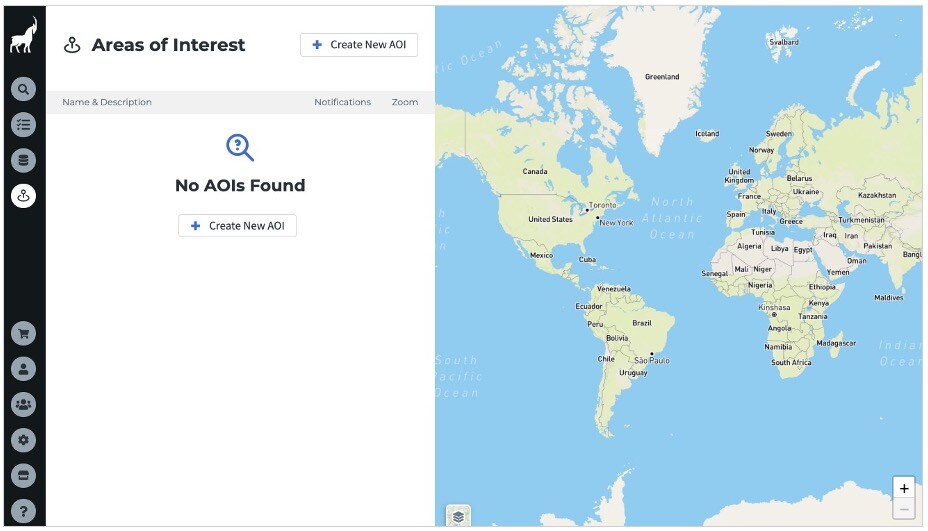Zoom out the map with minus
Viewport: 928px width, 531px height.
[x=904, y=509]
